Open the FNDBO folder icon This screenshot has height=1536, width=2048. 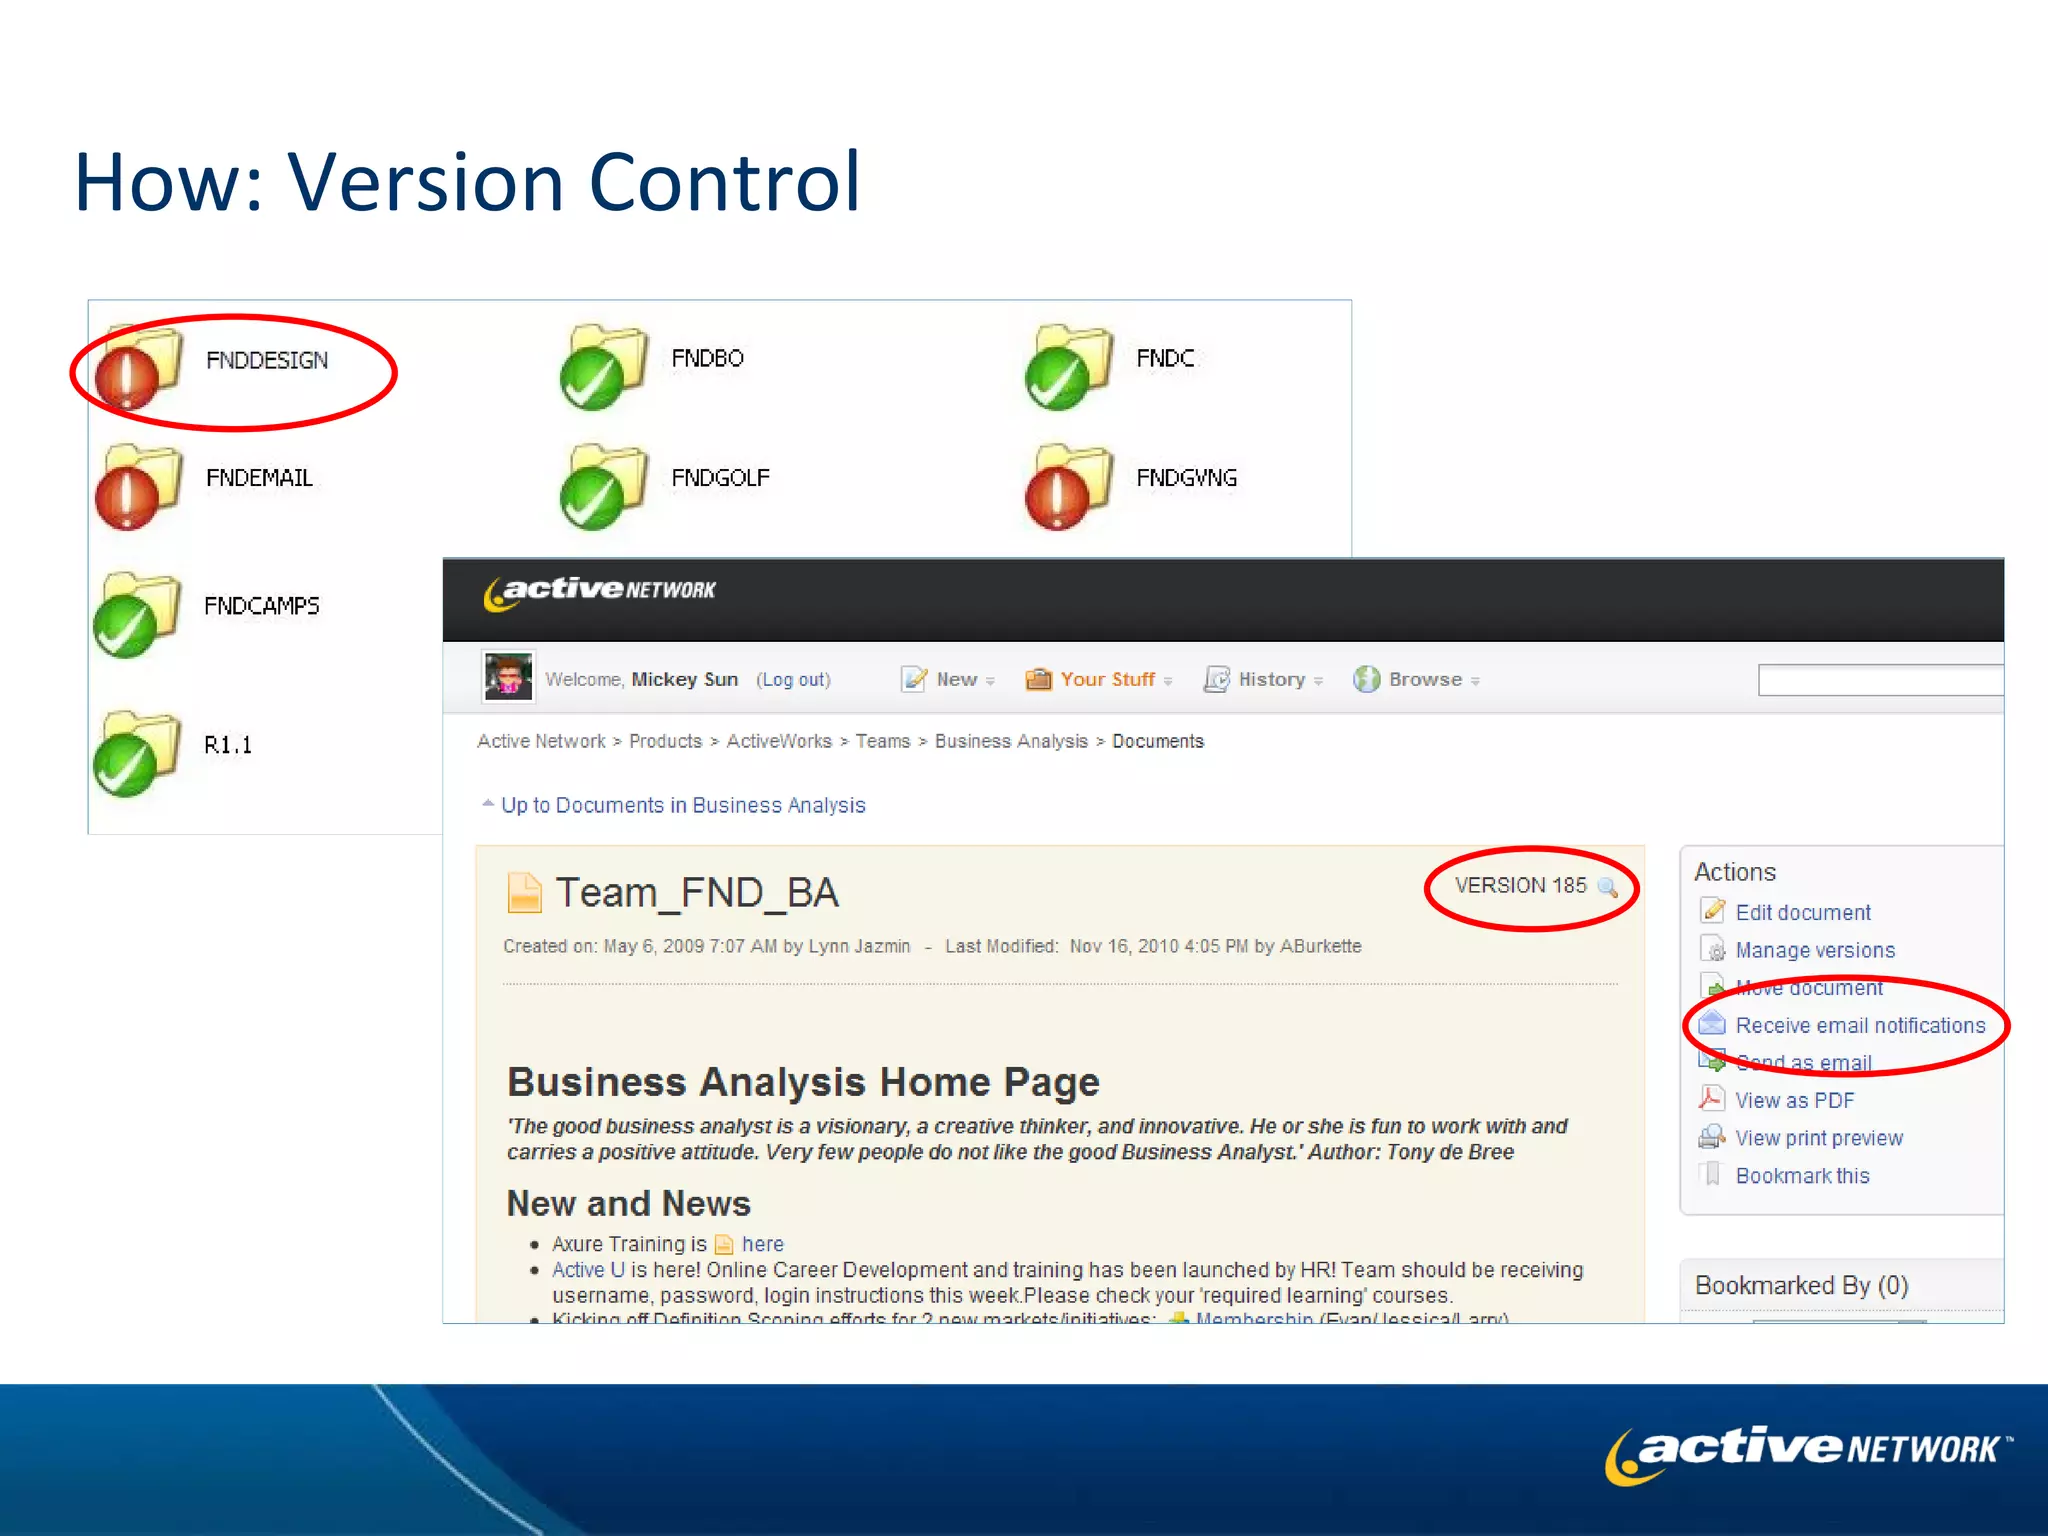(605, 367)
